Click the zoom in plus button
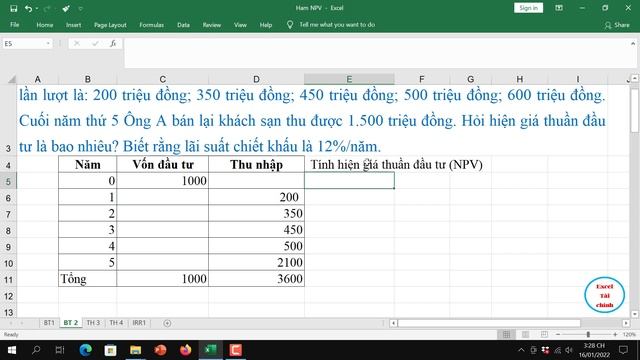 pyautogui.click(x=615, y=335)
